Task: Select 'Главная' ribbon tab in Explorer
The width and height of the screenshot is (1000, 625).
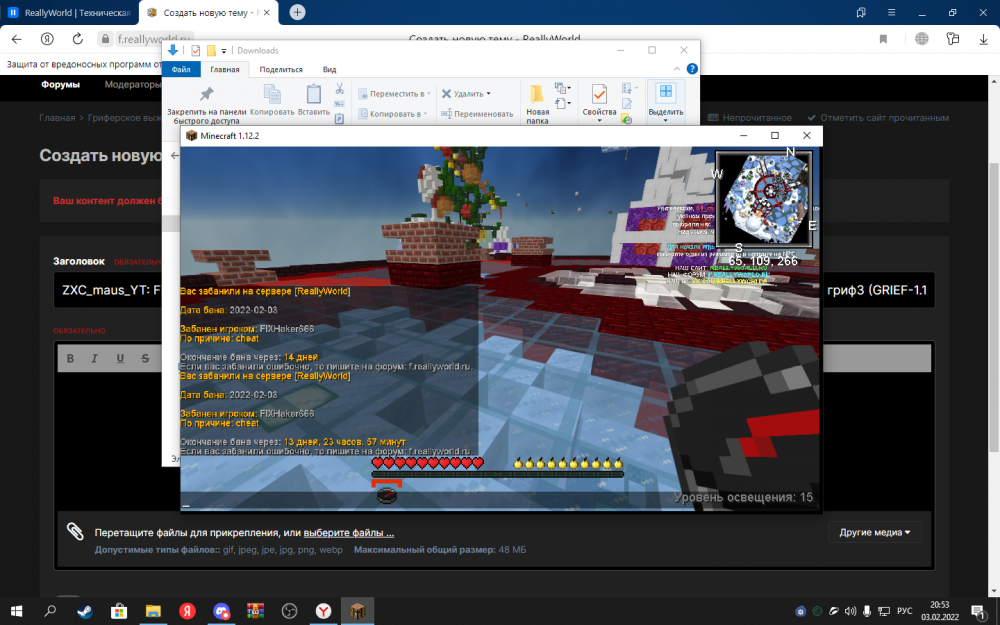Action: click(x=224, y=69)
